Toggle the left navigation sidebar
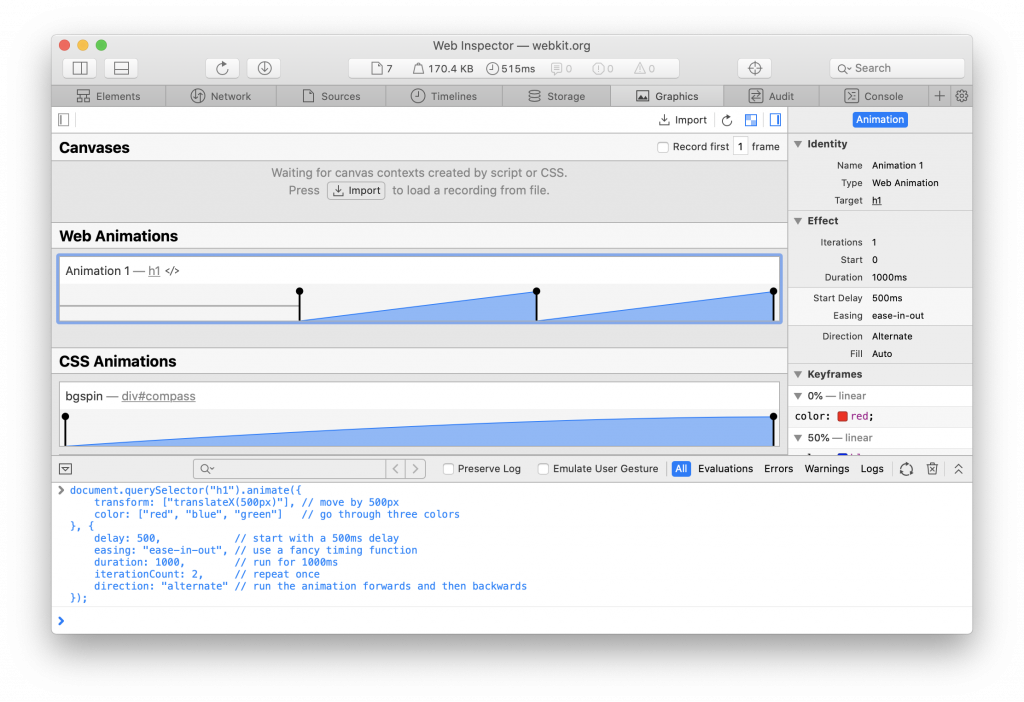Screen dimensions: 1024x702 point(63,120)
